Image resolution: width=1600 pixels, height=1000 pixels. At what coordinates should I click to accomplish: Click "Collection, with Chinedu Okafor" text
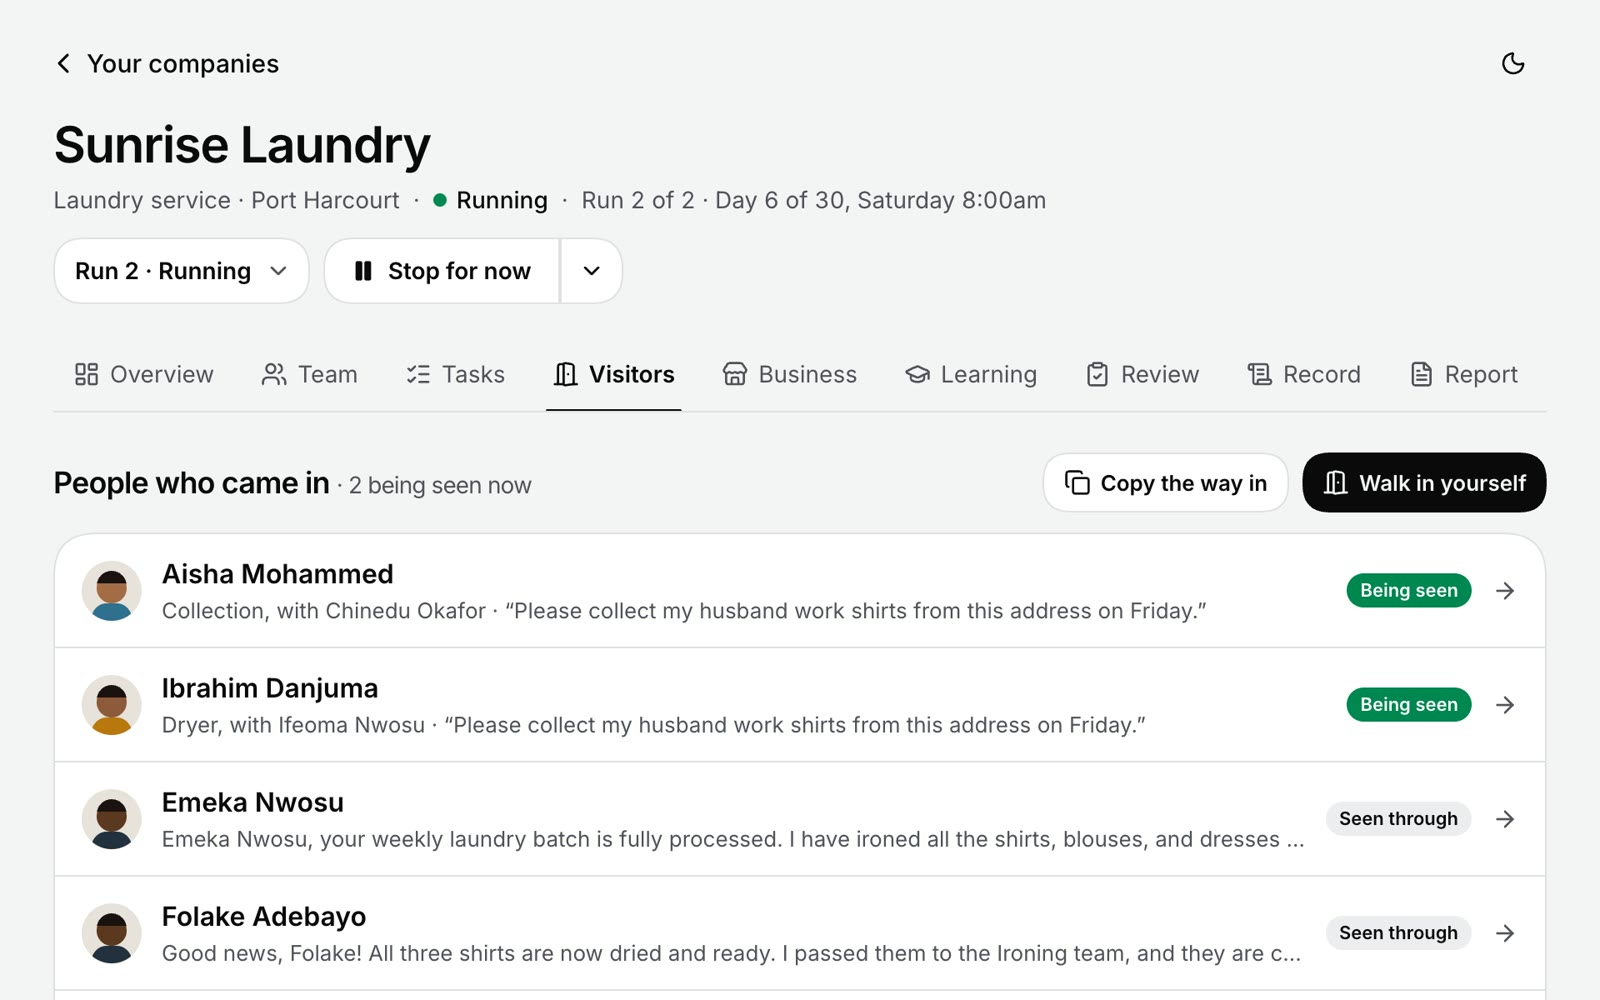324,611
